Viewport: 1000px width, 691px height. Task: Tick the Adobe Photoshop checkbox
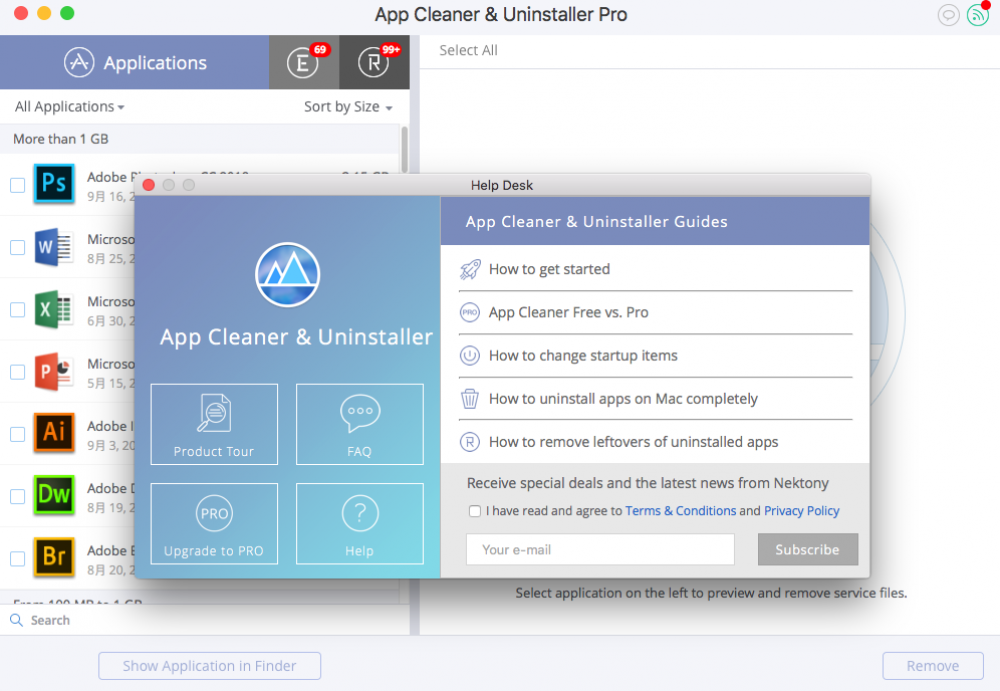point(18,185)
